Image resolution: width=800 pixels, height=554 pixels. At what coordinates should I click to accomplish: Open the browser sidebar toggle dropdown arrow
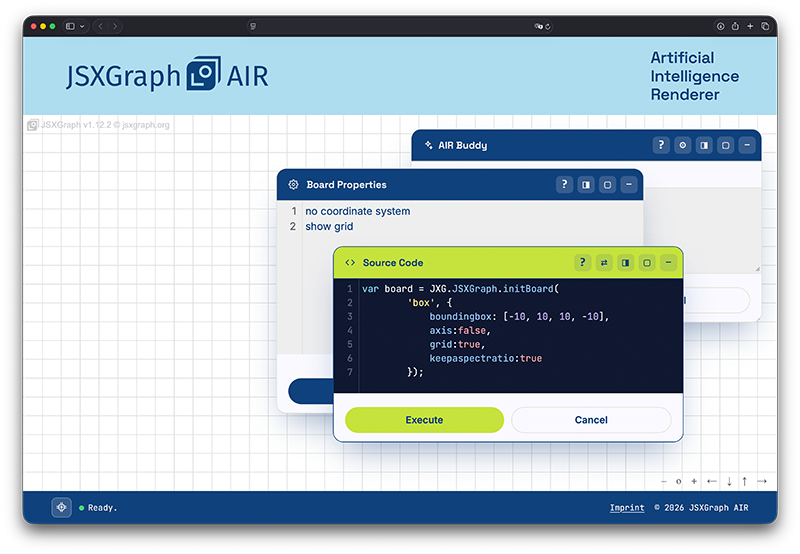pos(82,26)
